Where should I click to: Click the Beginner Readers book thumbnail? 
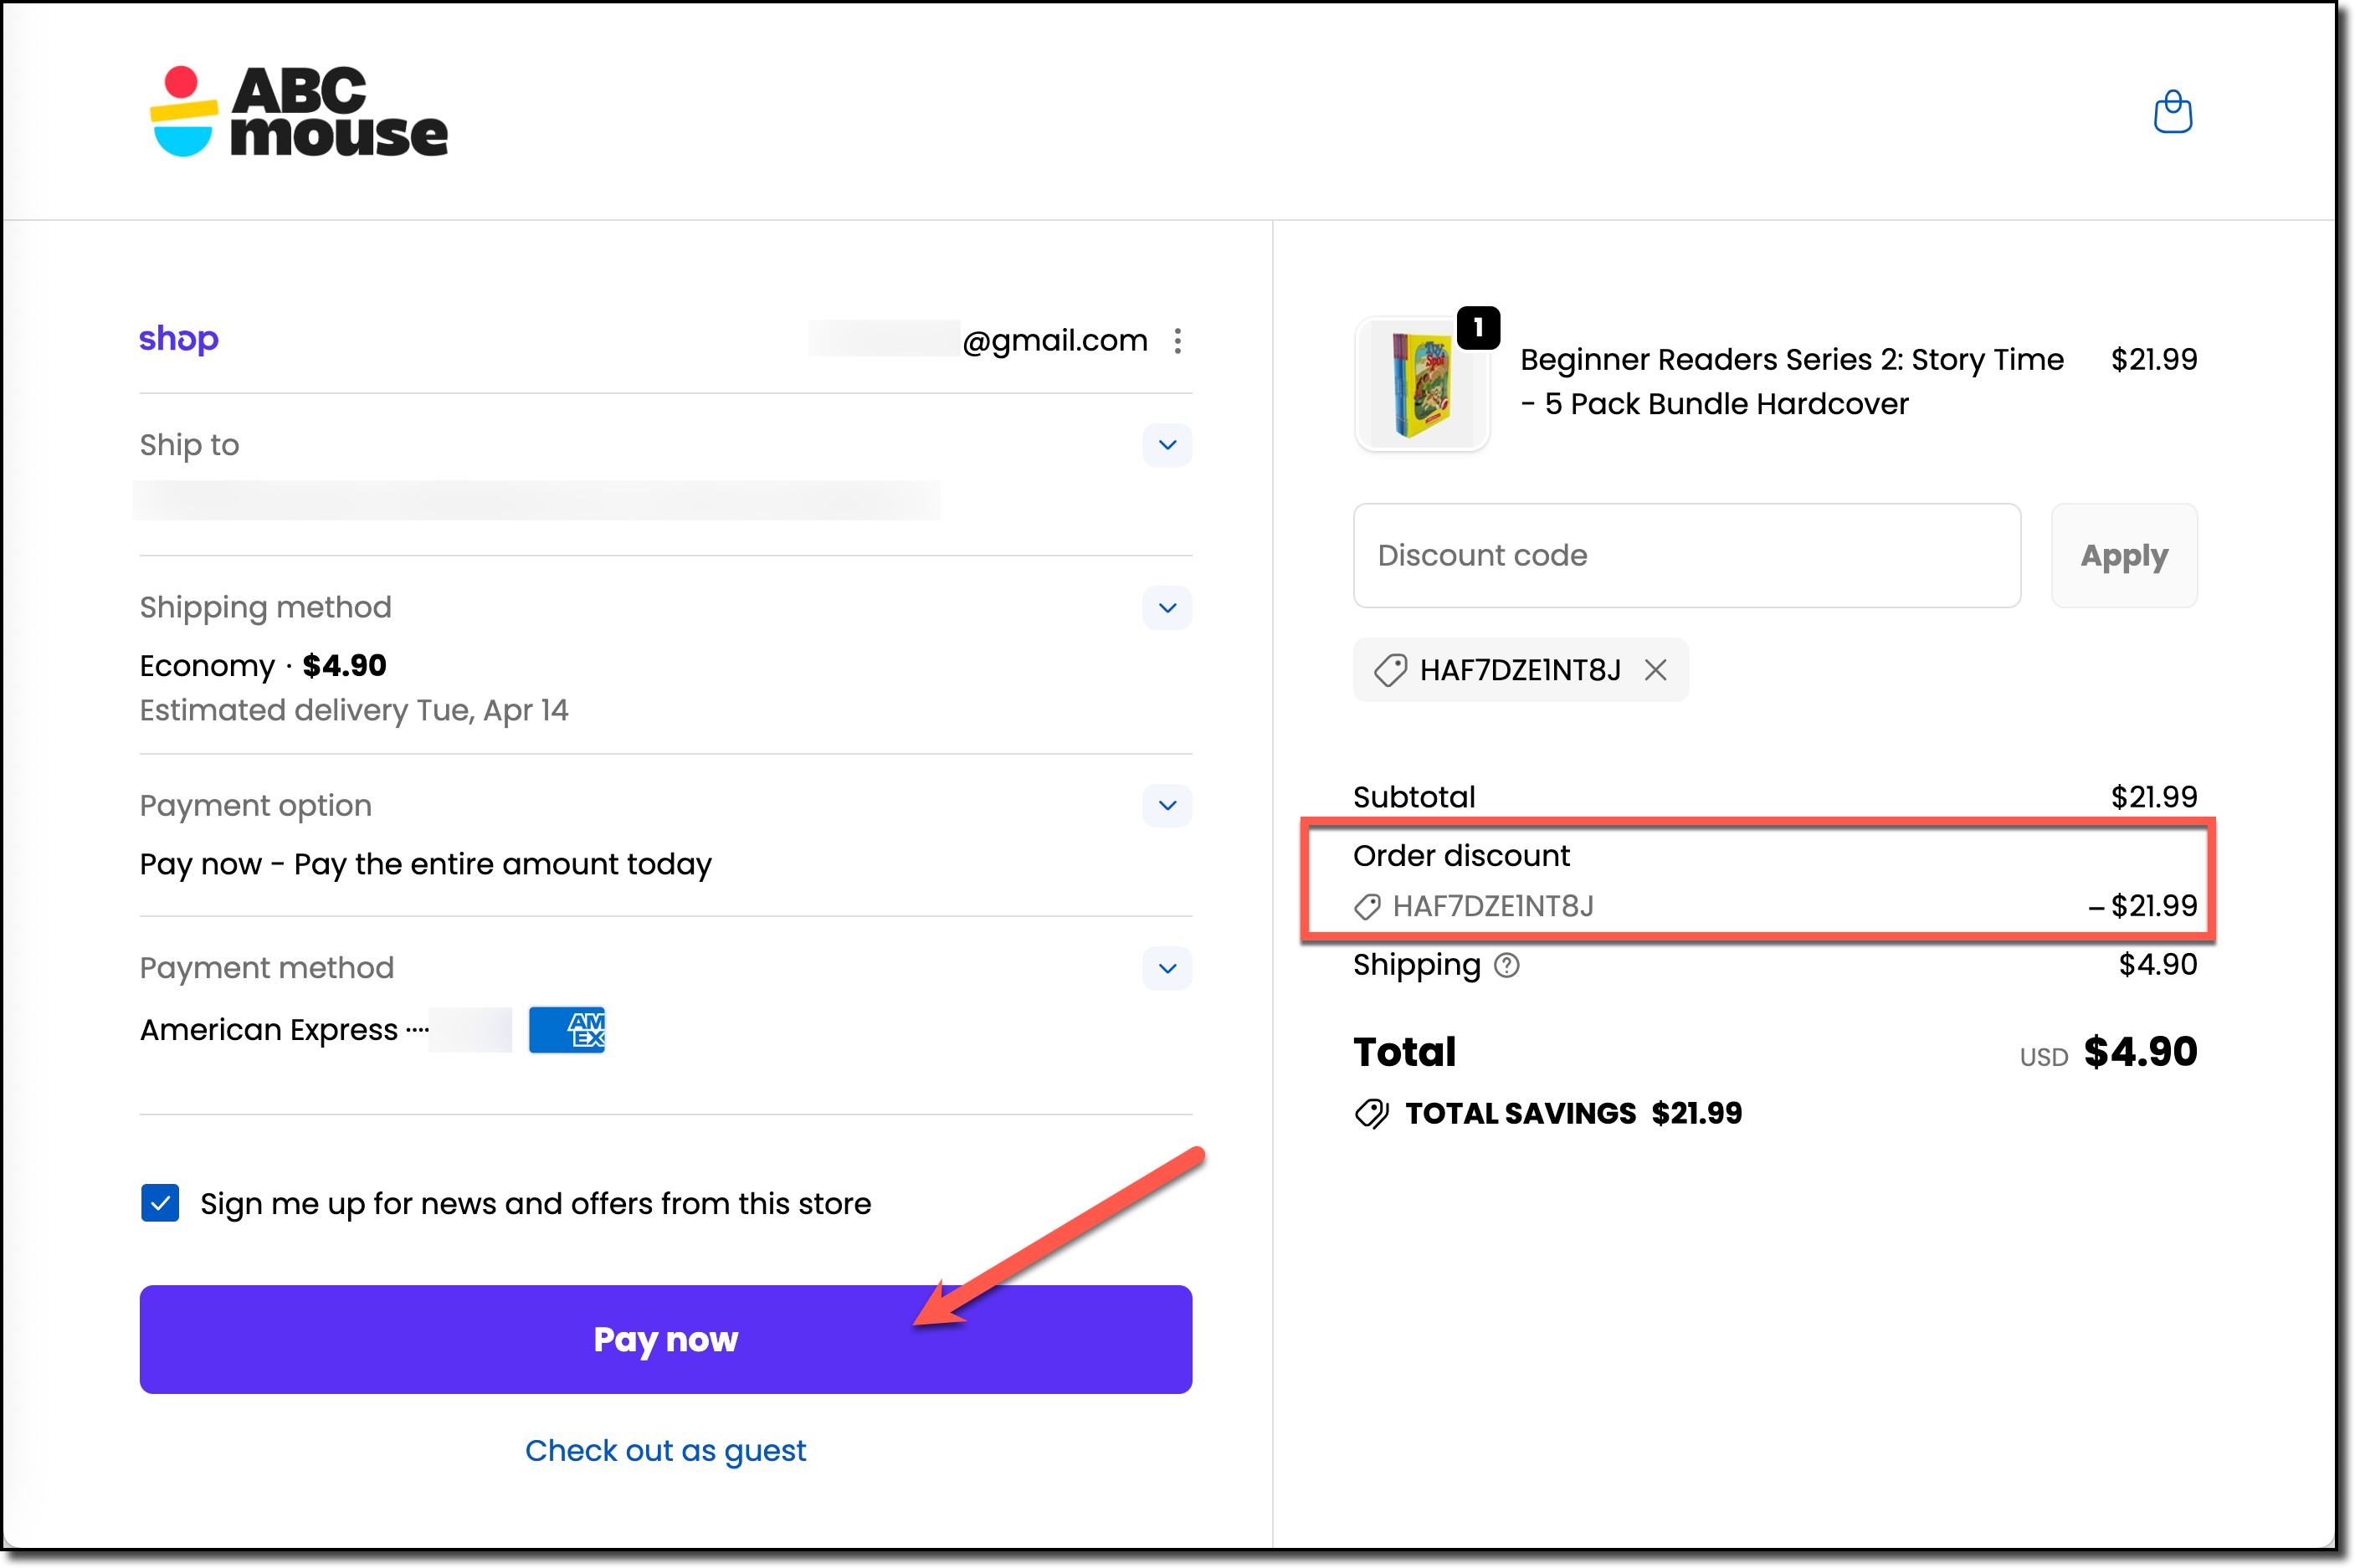1421,385
